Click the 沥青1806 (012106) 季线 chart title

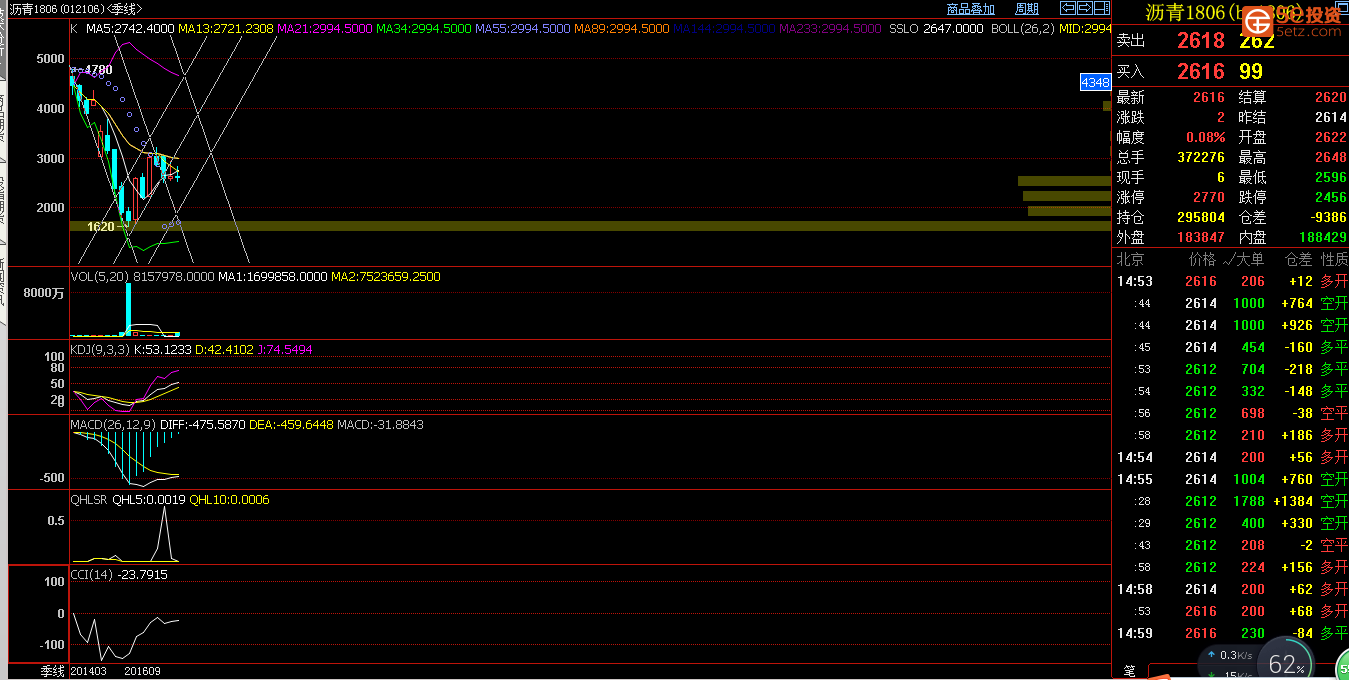tap(78, 9)
